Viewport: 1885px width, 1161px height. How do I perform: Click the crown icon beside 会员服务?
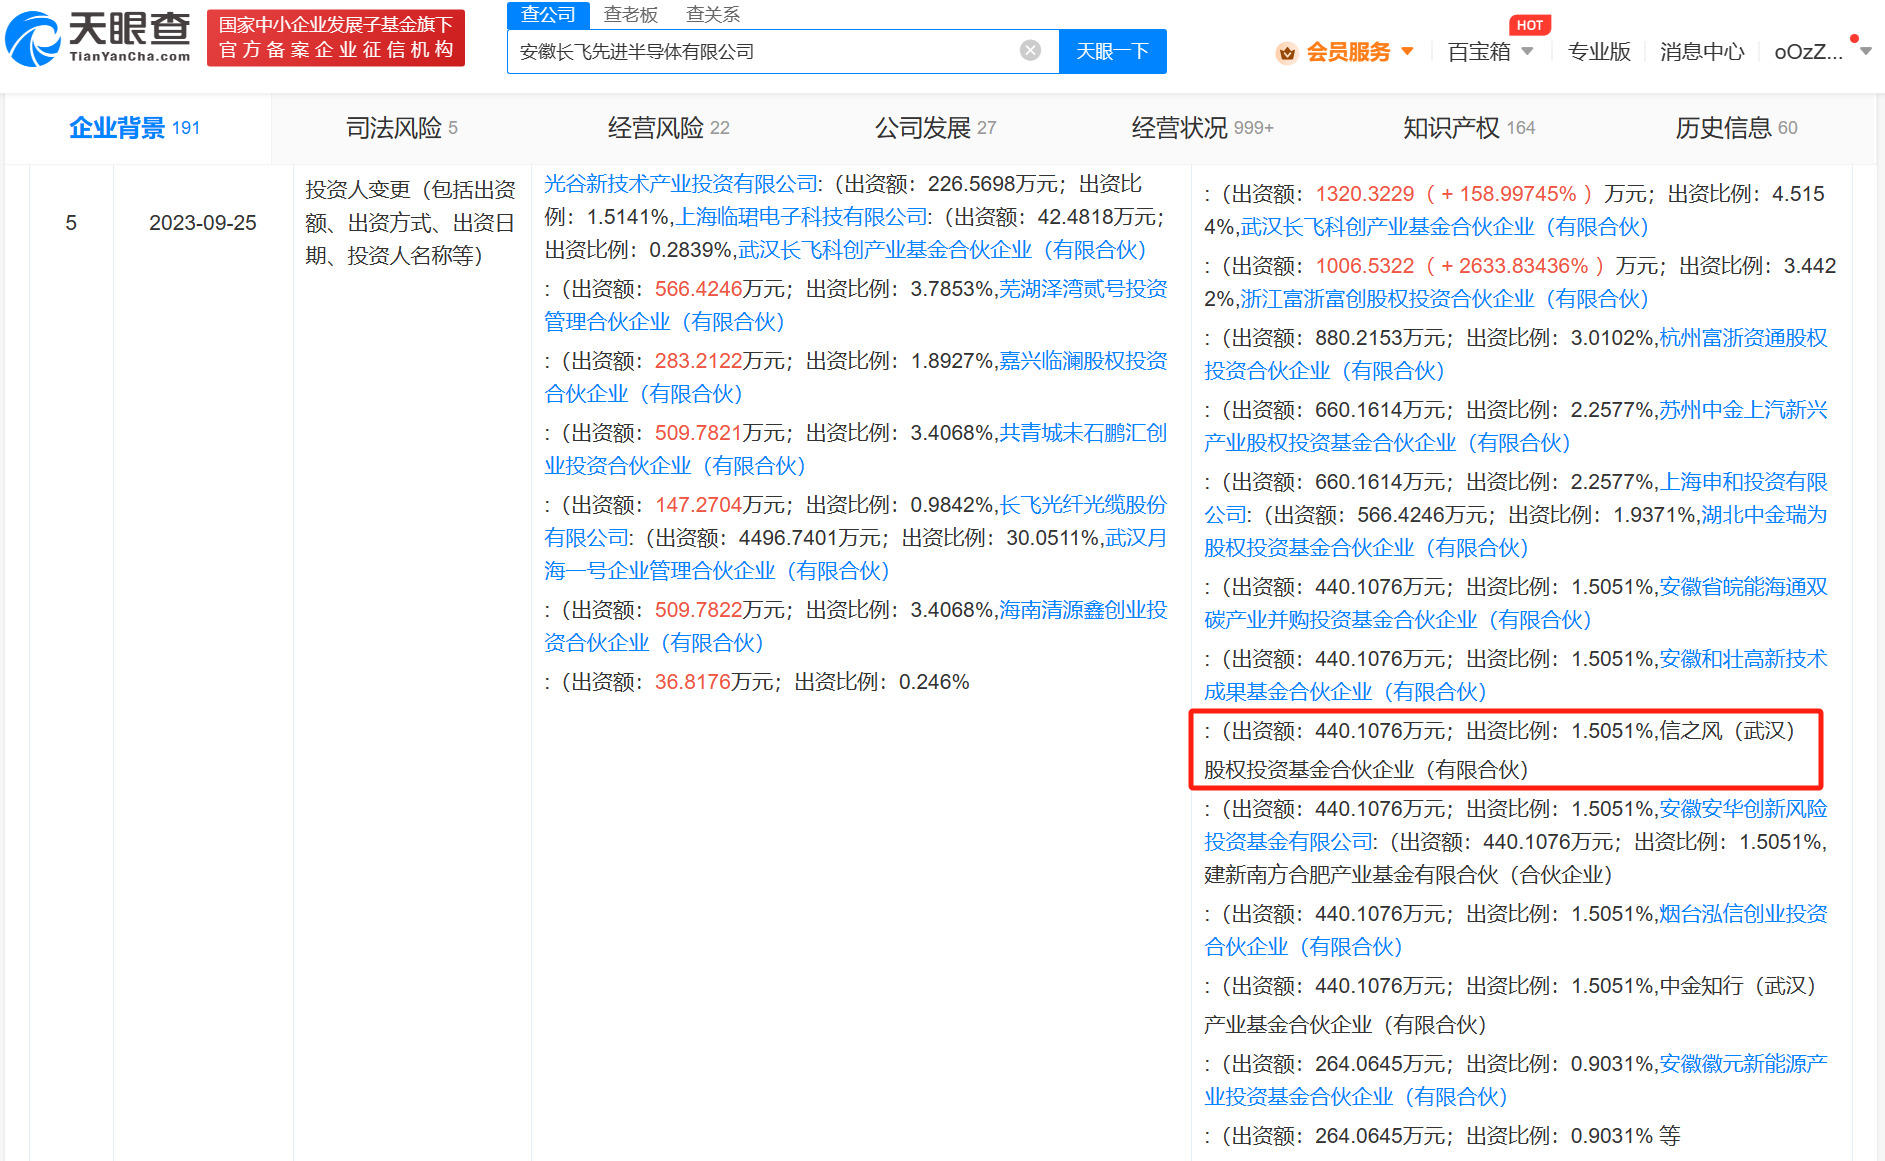(1285, 52)
